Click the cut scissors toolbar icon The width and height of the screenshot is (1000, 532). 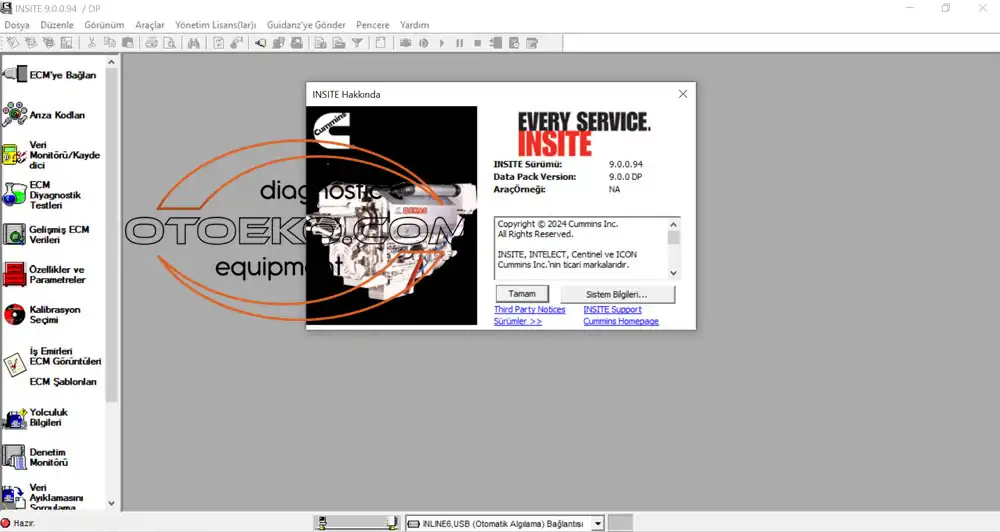pos(91,43)
